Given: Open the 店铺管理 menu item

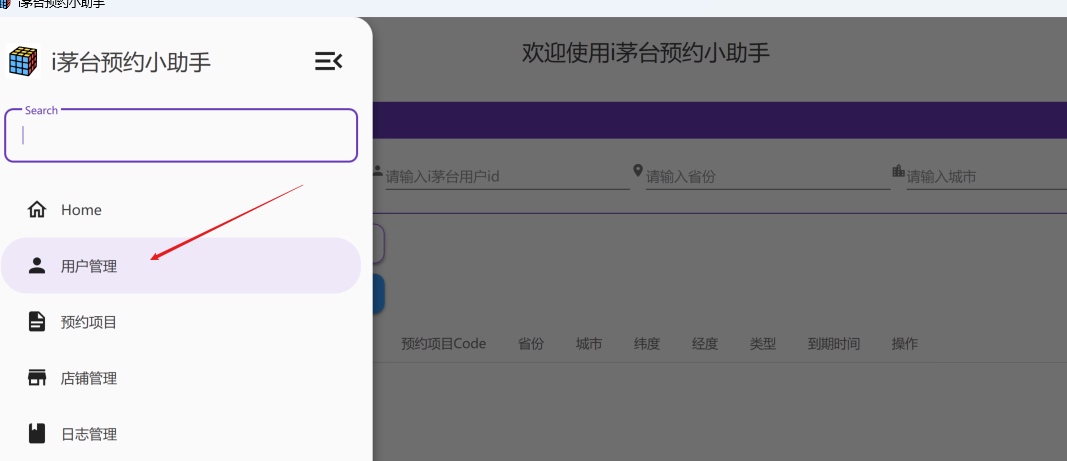Looking at the screenshot, I should click(x=180, y=378).
